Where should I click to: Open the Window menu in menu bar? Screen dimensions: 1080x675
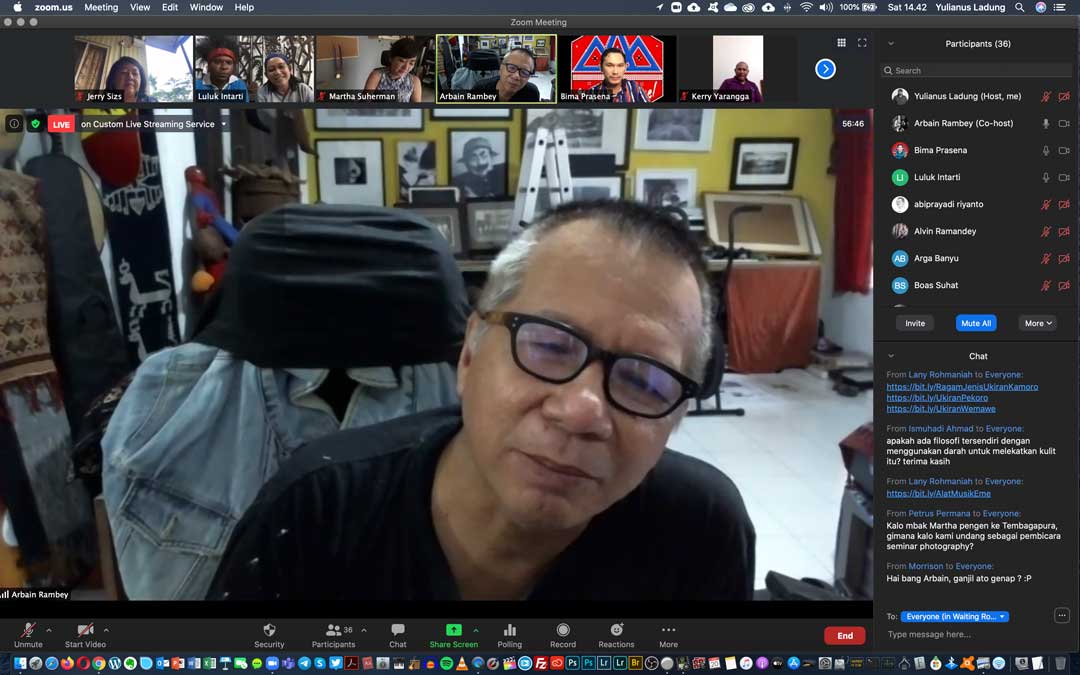click(206, 7)
